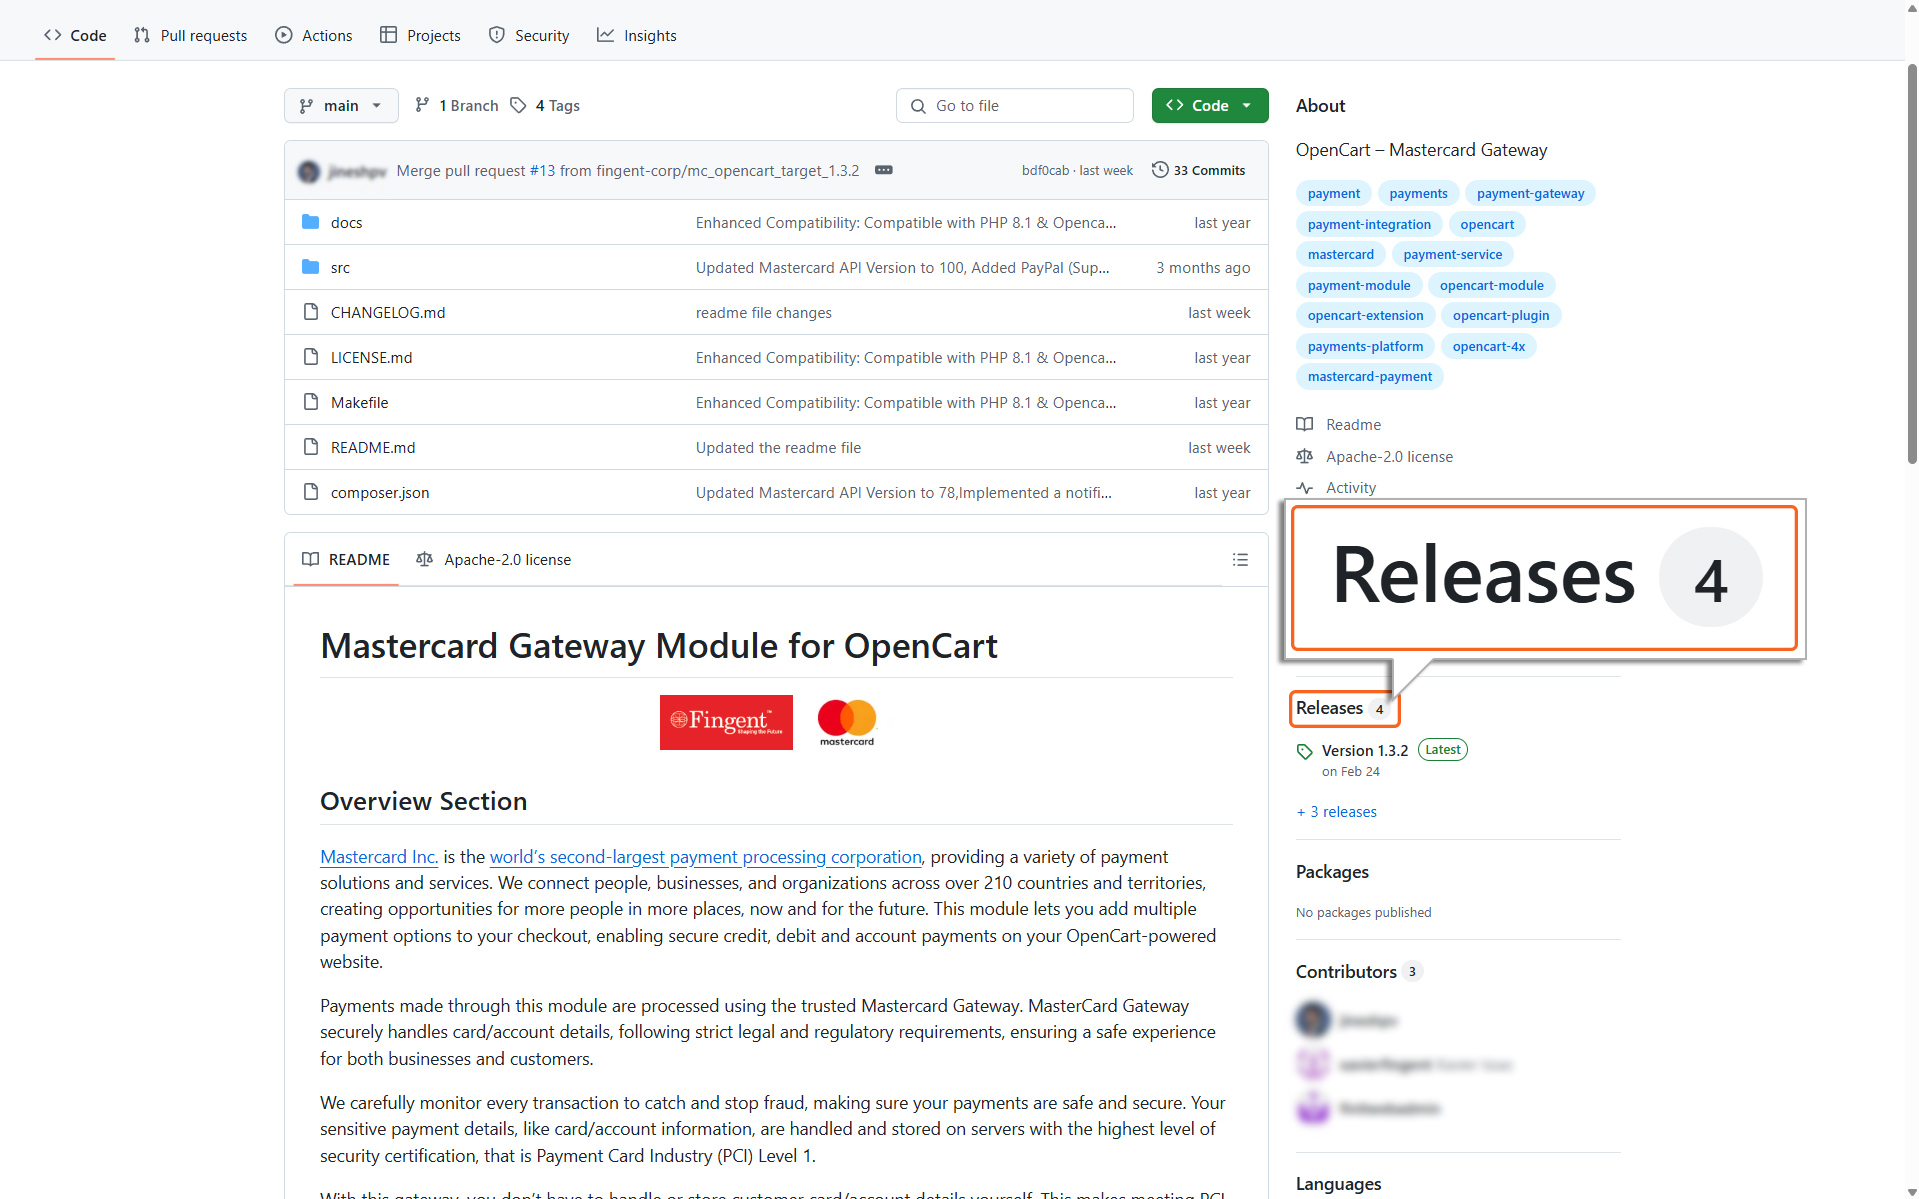Open first contributor's avatar
This screenshot has width=1919, height=1199.
click(1313, 1020)
